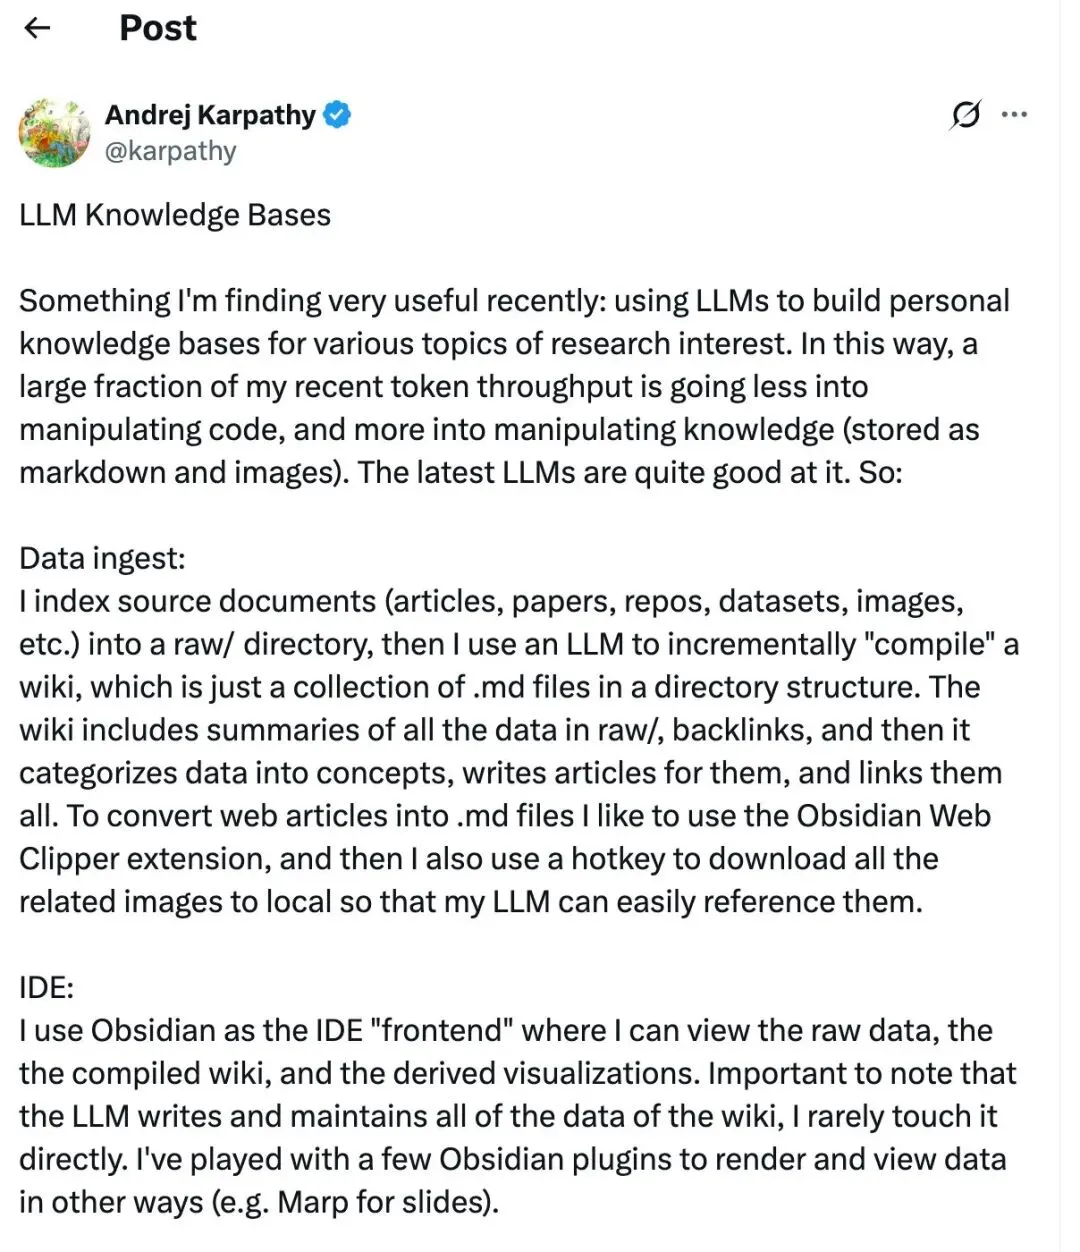Screen dimensions: 1080x1252
Task: Click the 'IDE:' section heading
Action: click(46, 988)
